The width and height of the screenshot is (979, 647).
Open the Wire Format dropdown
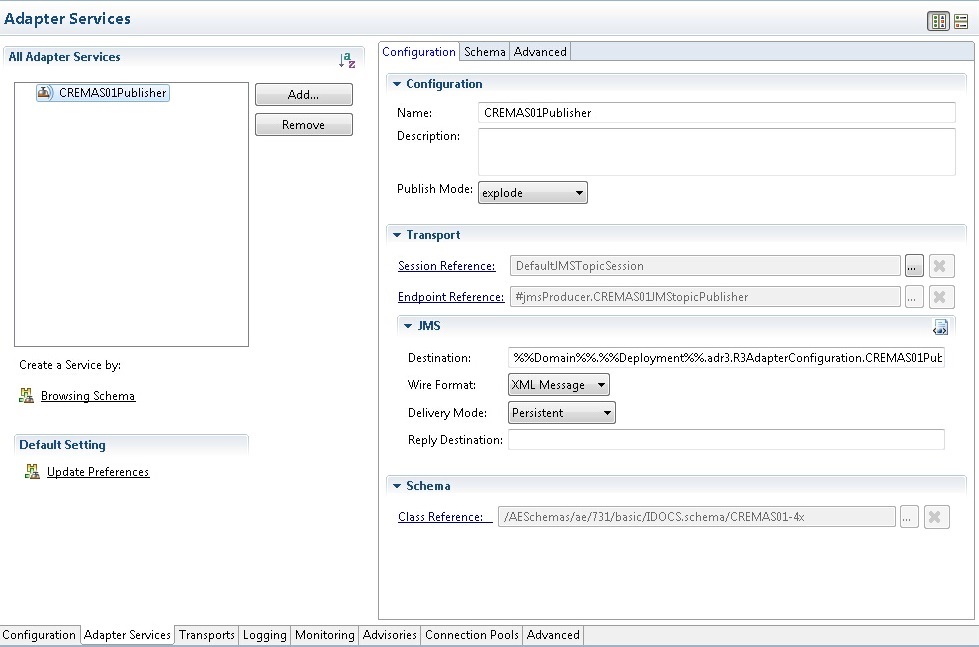point(558,385)
